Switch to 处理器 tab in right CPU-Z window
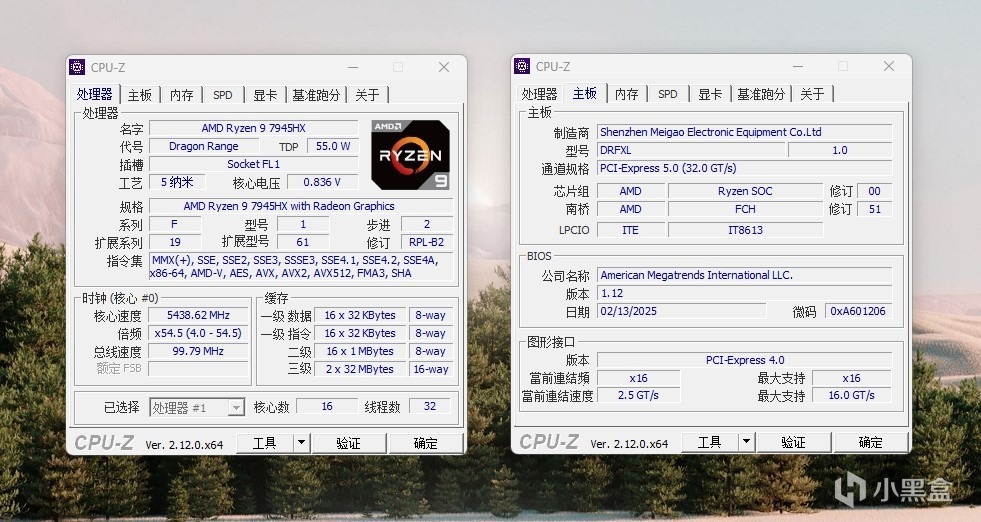Viewport: 981px width, 522px height. [539, 94]
